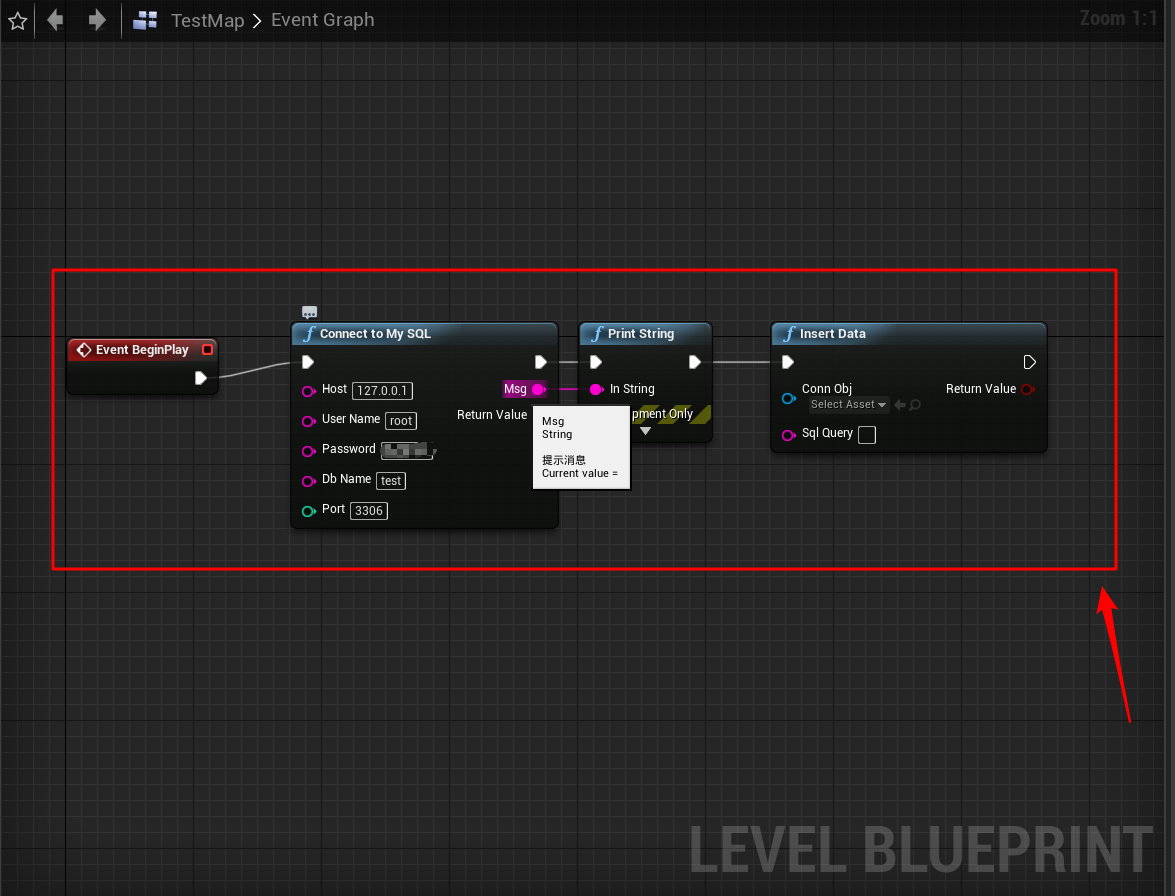Click the level blueprint icon in the breadcrumb bar
Image resolution: width=1175 pixels, height=896 pixels.
point(145,20)
